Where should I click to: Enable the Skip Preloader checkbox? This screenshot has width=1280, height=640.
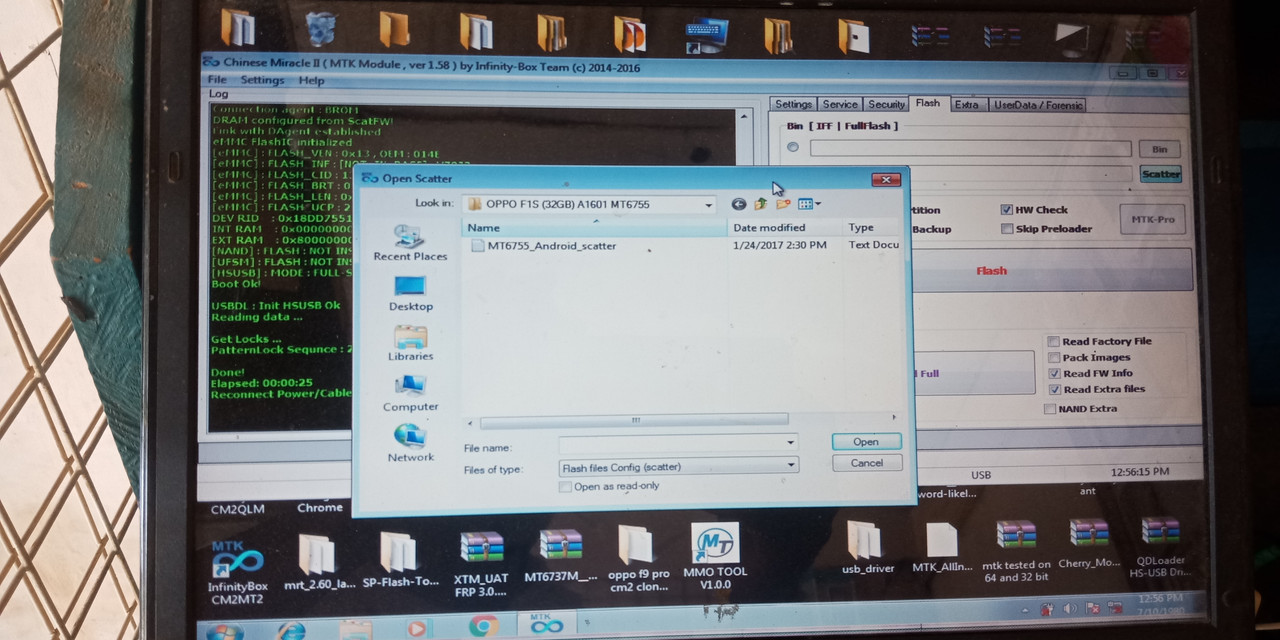[x=1007, y=229]
